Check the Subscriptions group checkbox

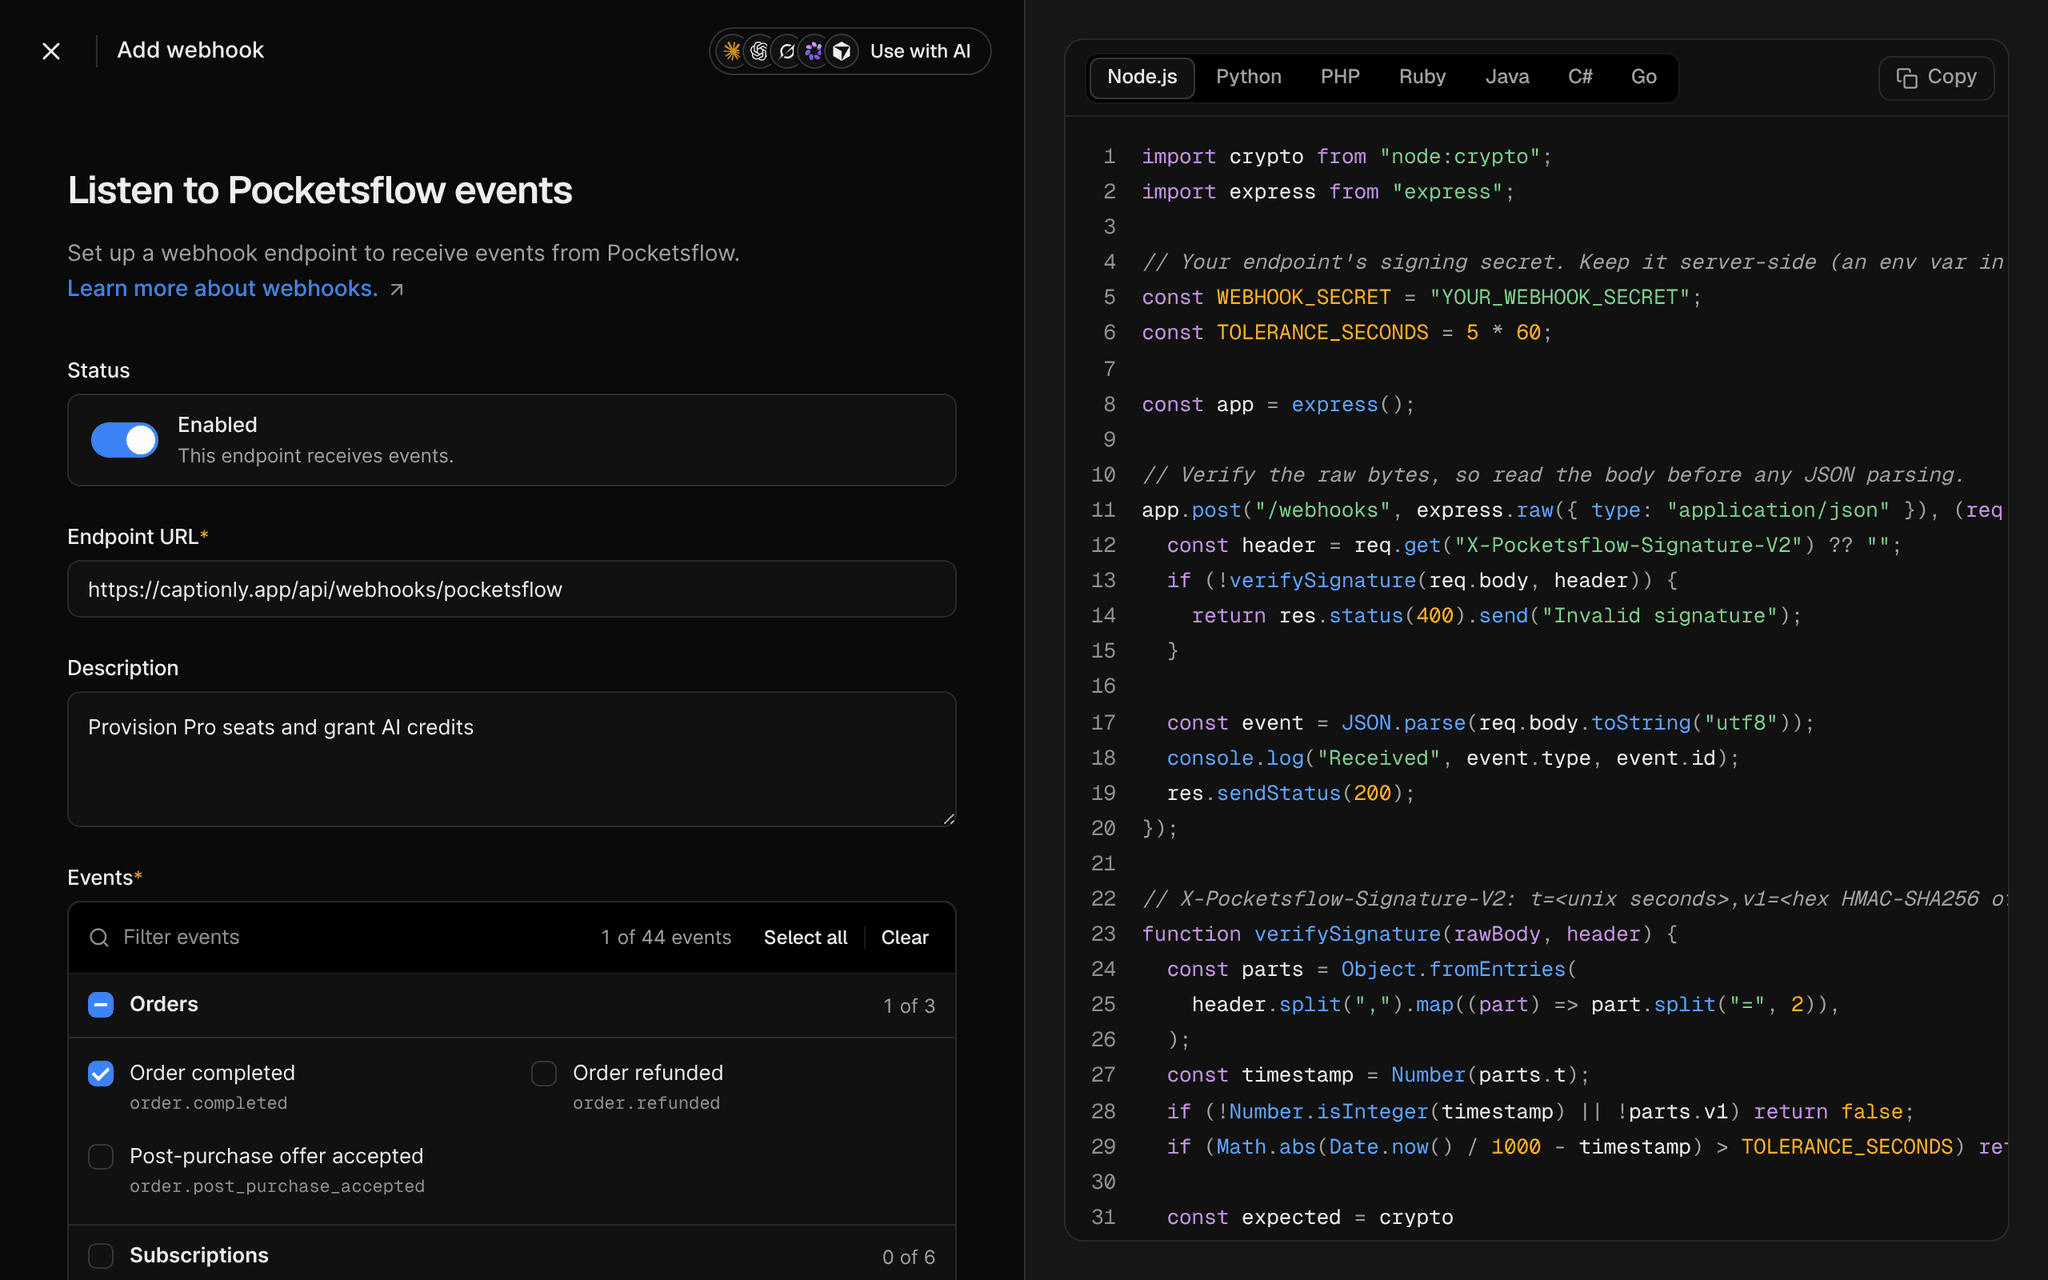click(101, 1255)
